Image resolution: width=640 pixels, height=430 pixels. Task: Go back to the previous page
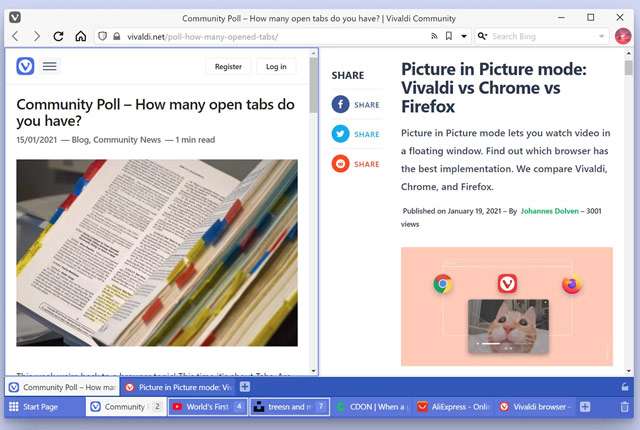tap(16, 36)
